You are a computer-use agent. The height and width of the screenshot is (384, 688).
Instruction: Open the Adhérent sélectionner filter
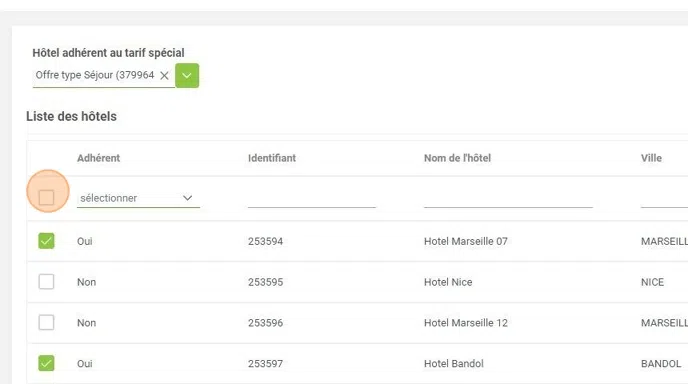point(138,198)
